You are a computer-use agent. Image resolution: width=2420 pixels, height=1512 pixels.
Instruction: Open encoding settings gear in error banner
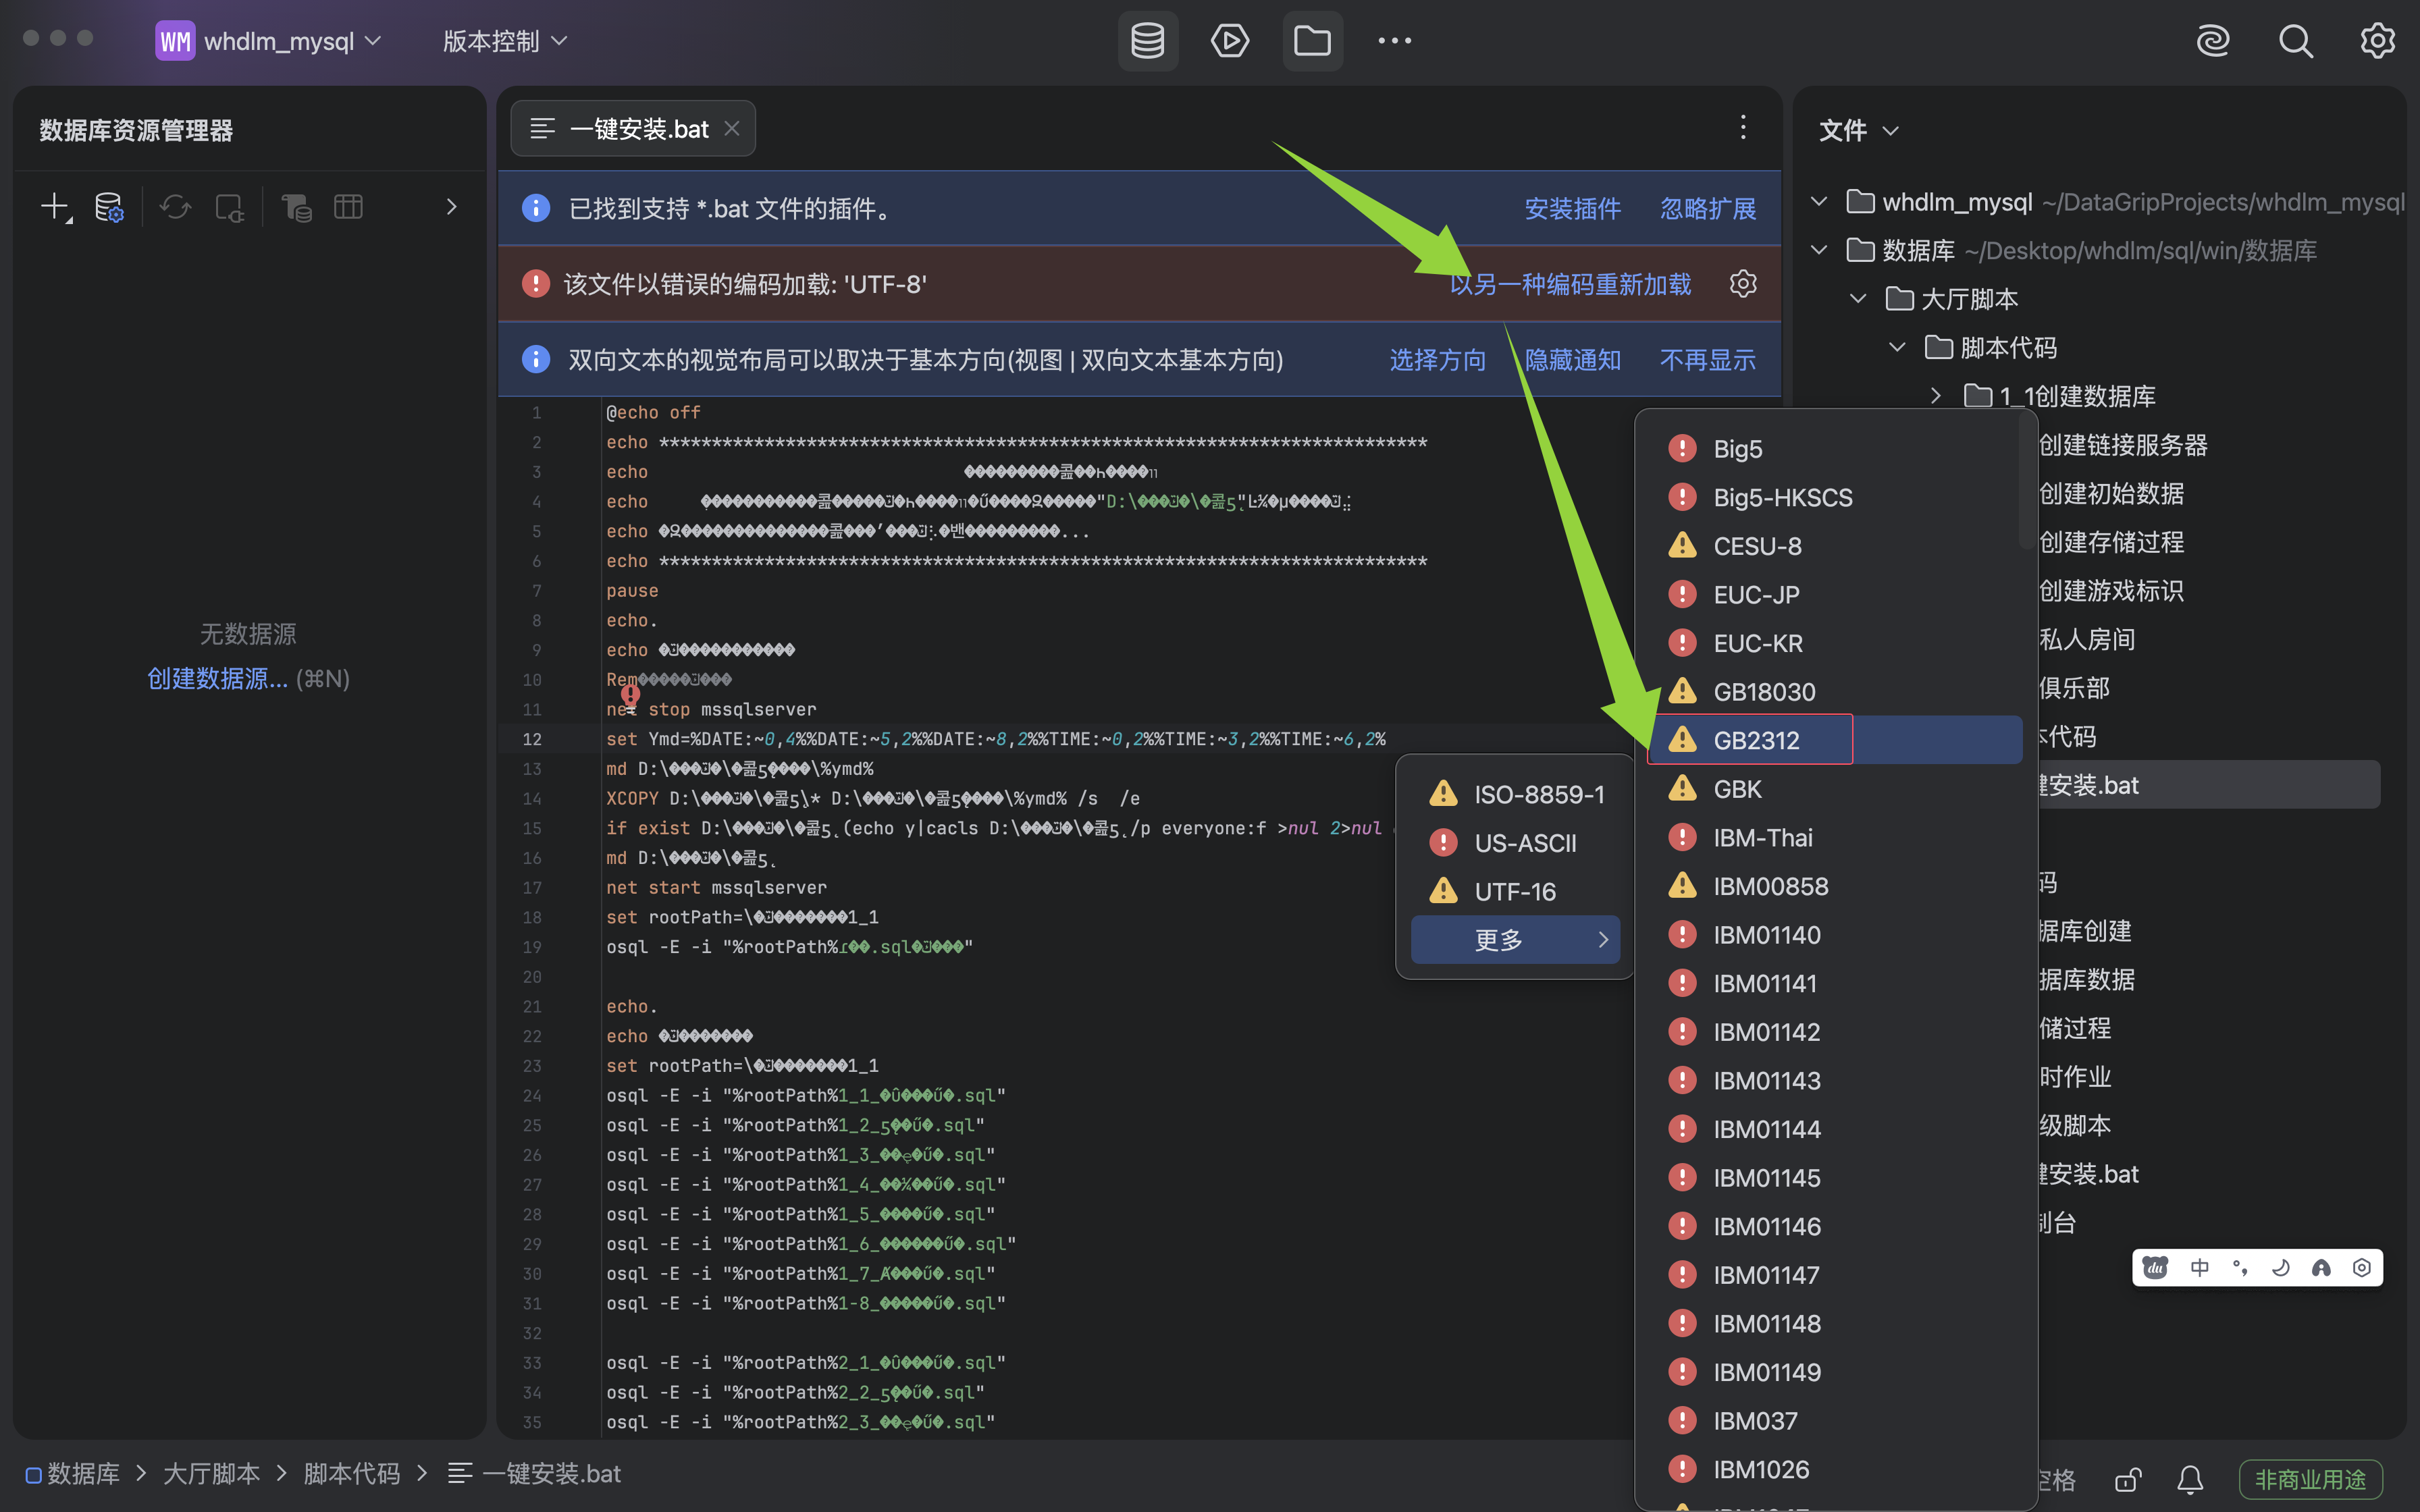point(1743,284)
